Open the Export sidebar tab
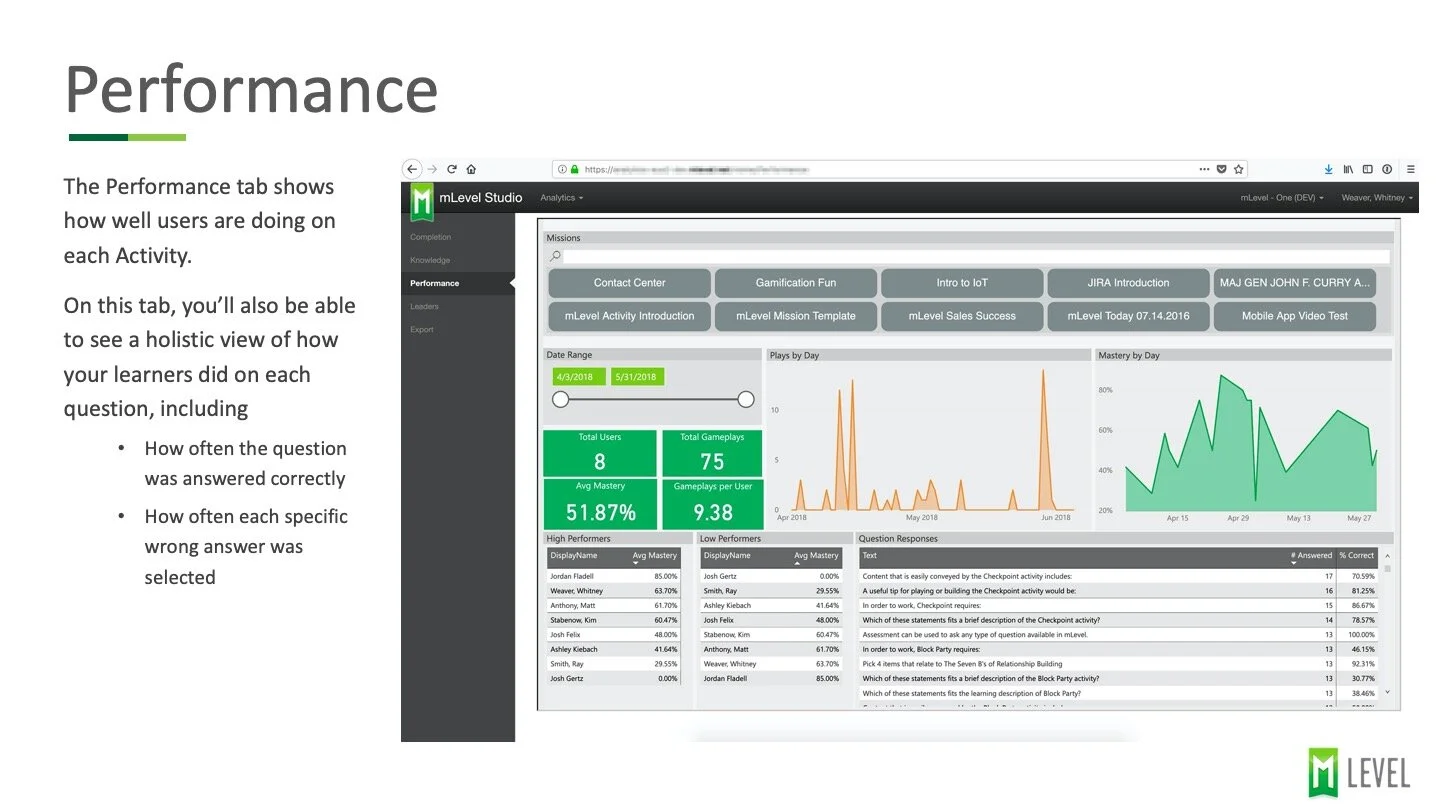 422,329
